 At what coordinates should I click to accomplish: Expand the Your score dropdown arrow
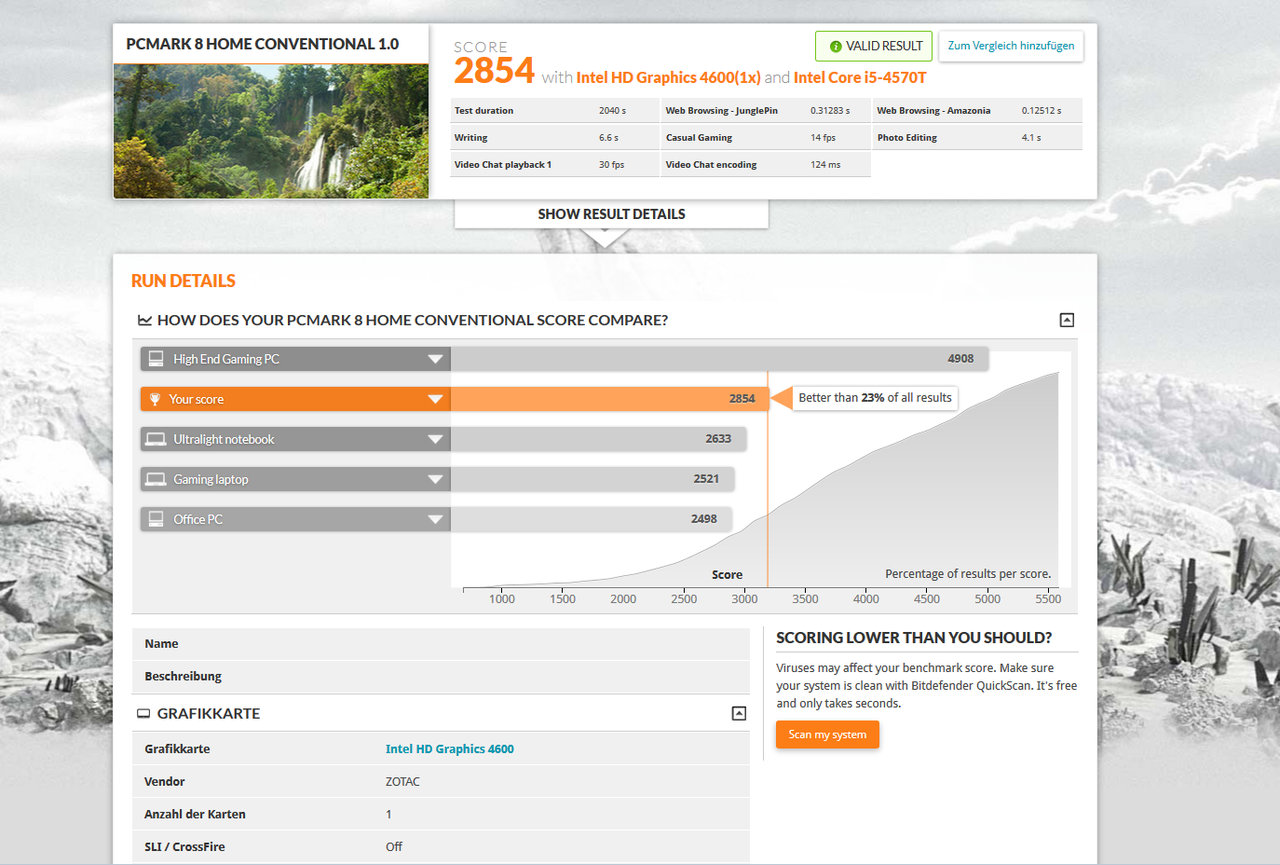[435, 399]
